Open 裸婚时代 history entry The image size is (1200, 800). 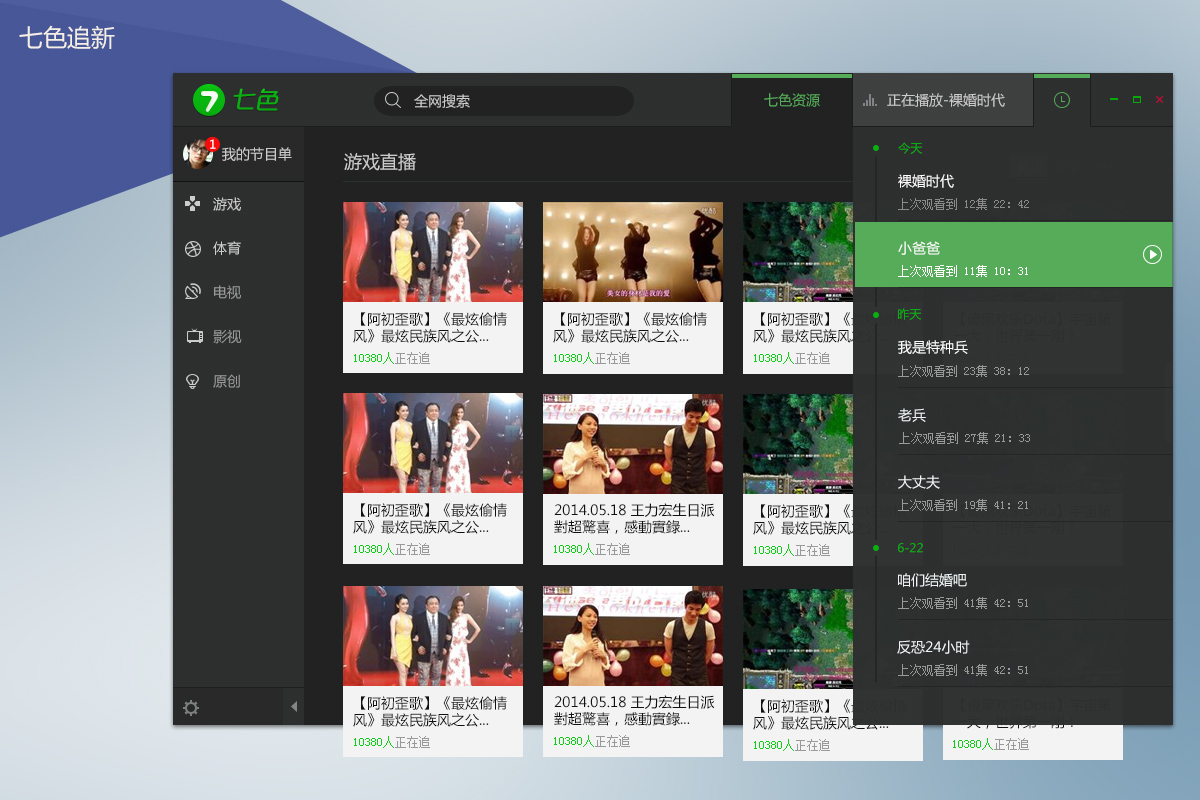1013,191
